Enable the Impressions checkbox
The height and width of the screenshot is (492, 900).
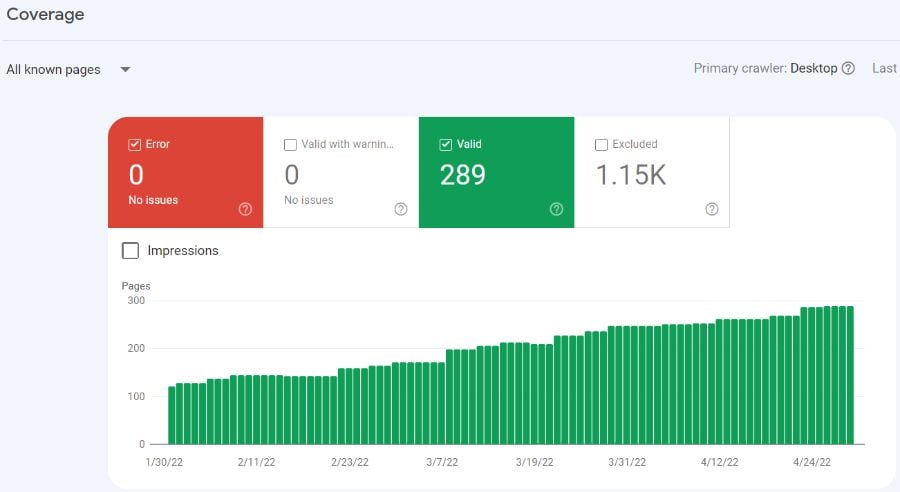point(130,251)
